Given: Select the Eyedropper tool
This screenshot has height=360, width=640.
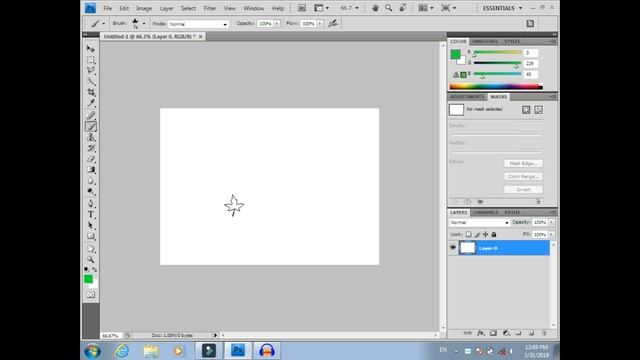Looking at the screenshot, I should (91, 103).
